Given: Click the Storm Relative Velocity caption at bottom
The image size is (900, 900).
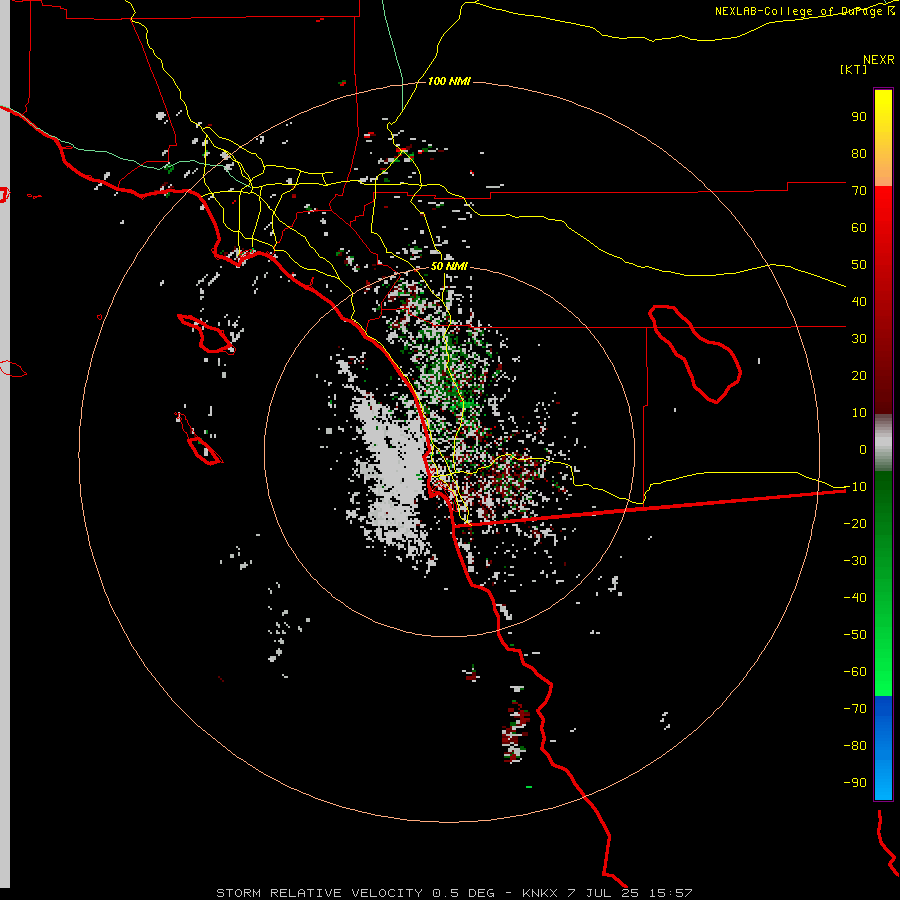Looking at the screenshot, I should pyautogui.click(x=454, y=893).
